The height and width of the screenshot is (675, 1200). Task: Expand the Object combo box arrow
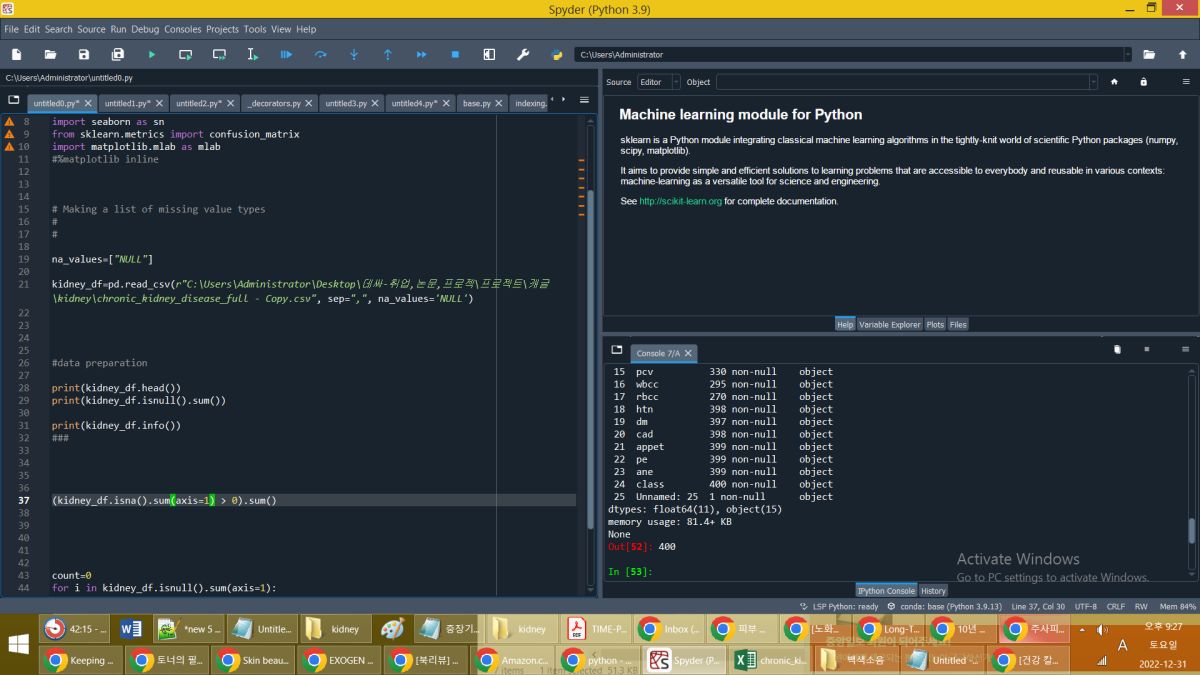coord(1092,82)
